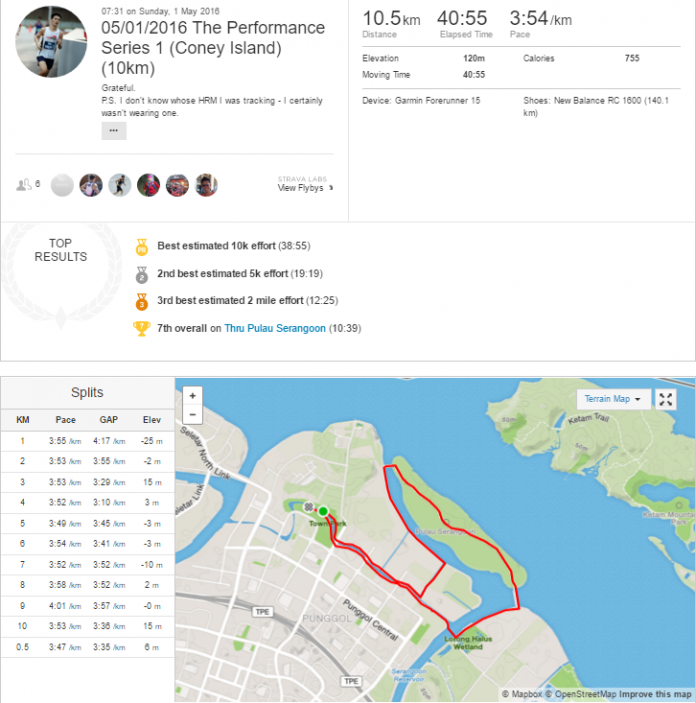
Task: Click the three-dots more options button
Action: point(114,131)
